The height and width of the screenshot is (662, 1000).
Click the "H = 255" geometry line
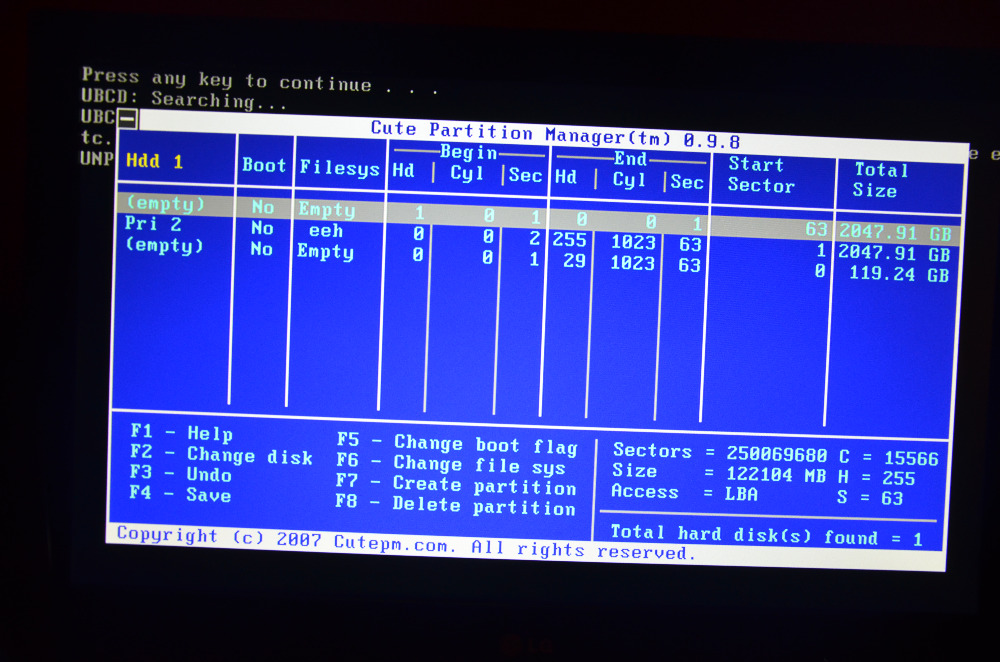(x=876, y=478)
